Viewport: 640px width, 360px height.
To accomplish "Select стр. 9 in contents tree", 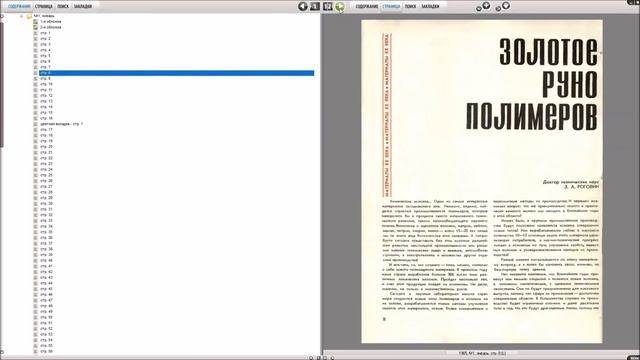I will (x=45, y=79).
